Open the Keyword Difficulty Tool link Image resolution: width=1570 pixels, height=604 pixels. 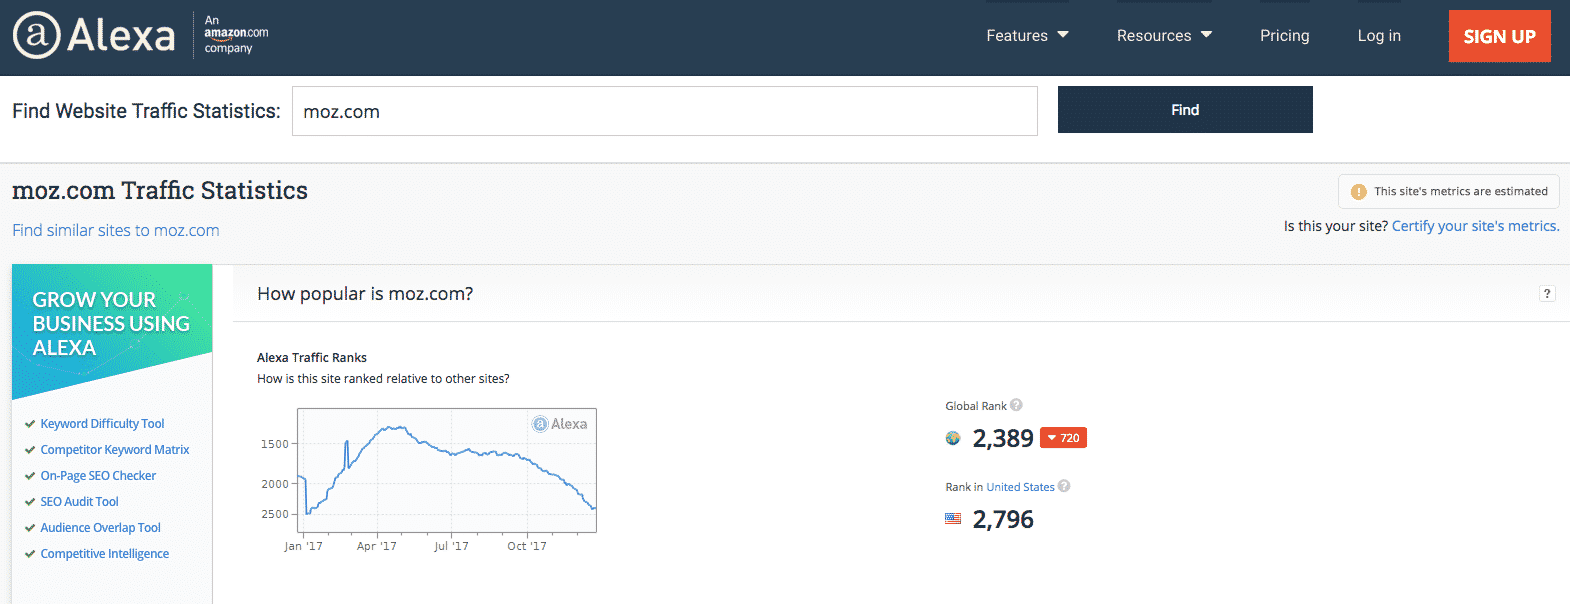click(x=102, y=424)
